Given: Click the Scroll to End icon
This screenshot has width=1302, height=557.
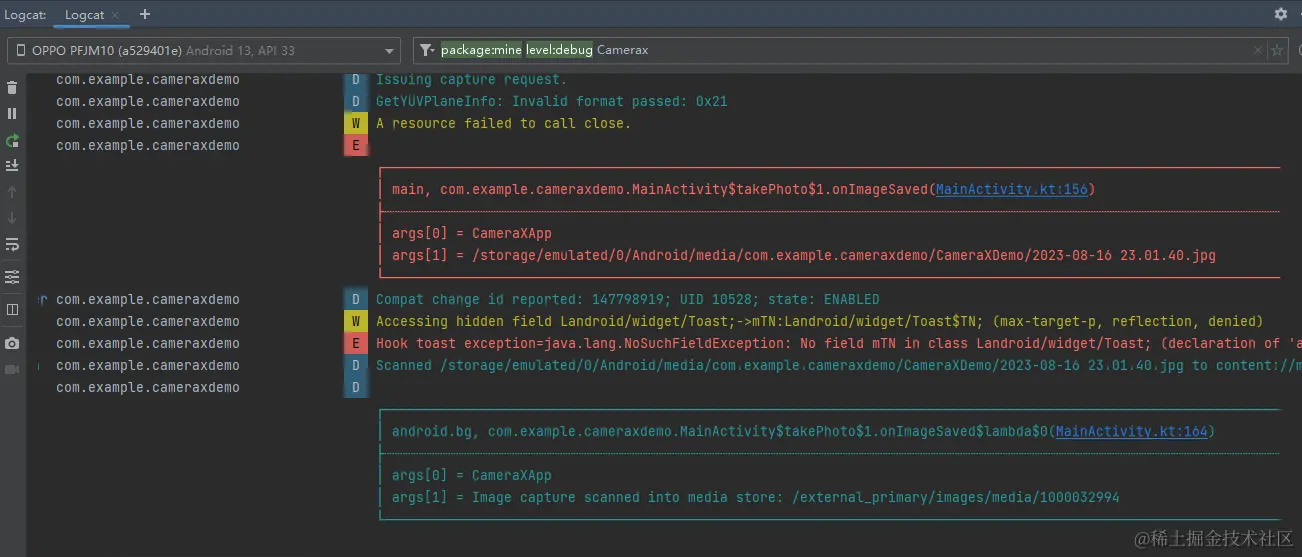Looking at the screenshot, I should pos(12,165).
